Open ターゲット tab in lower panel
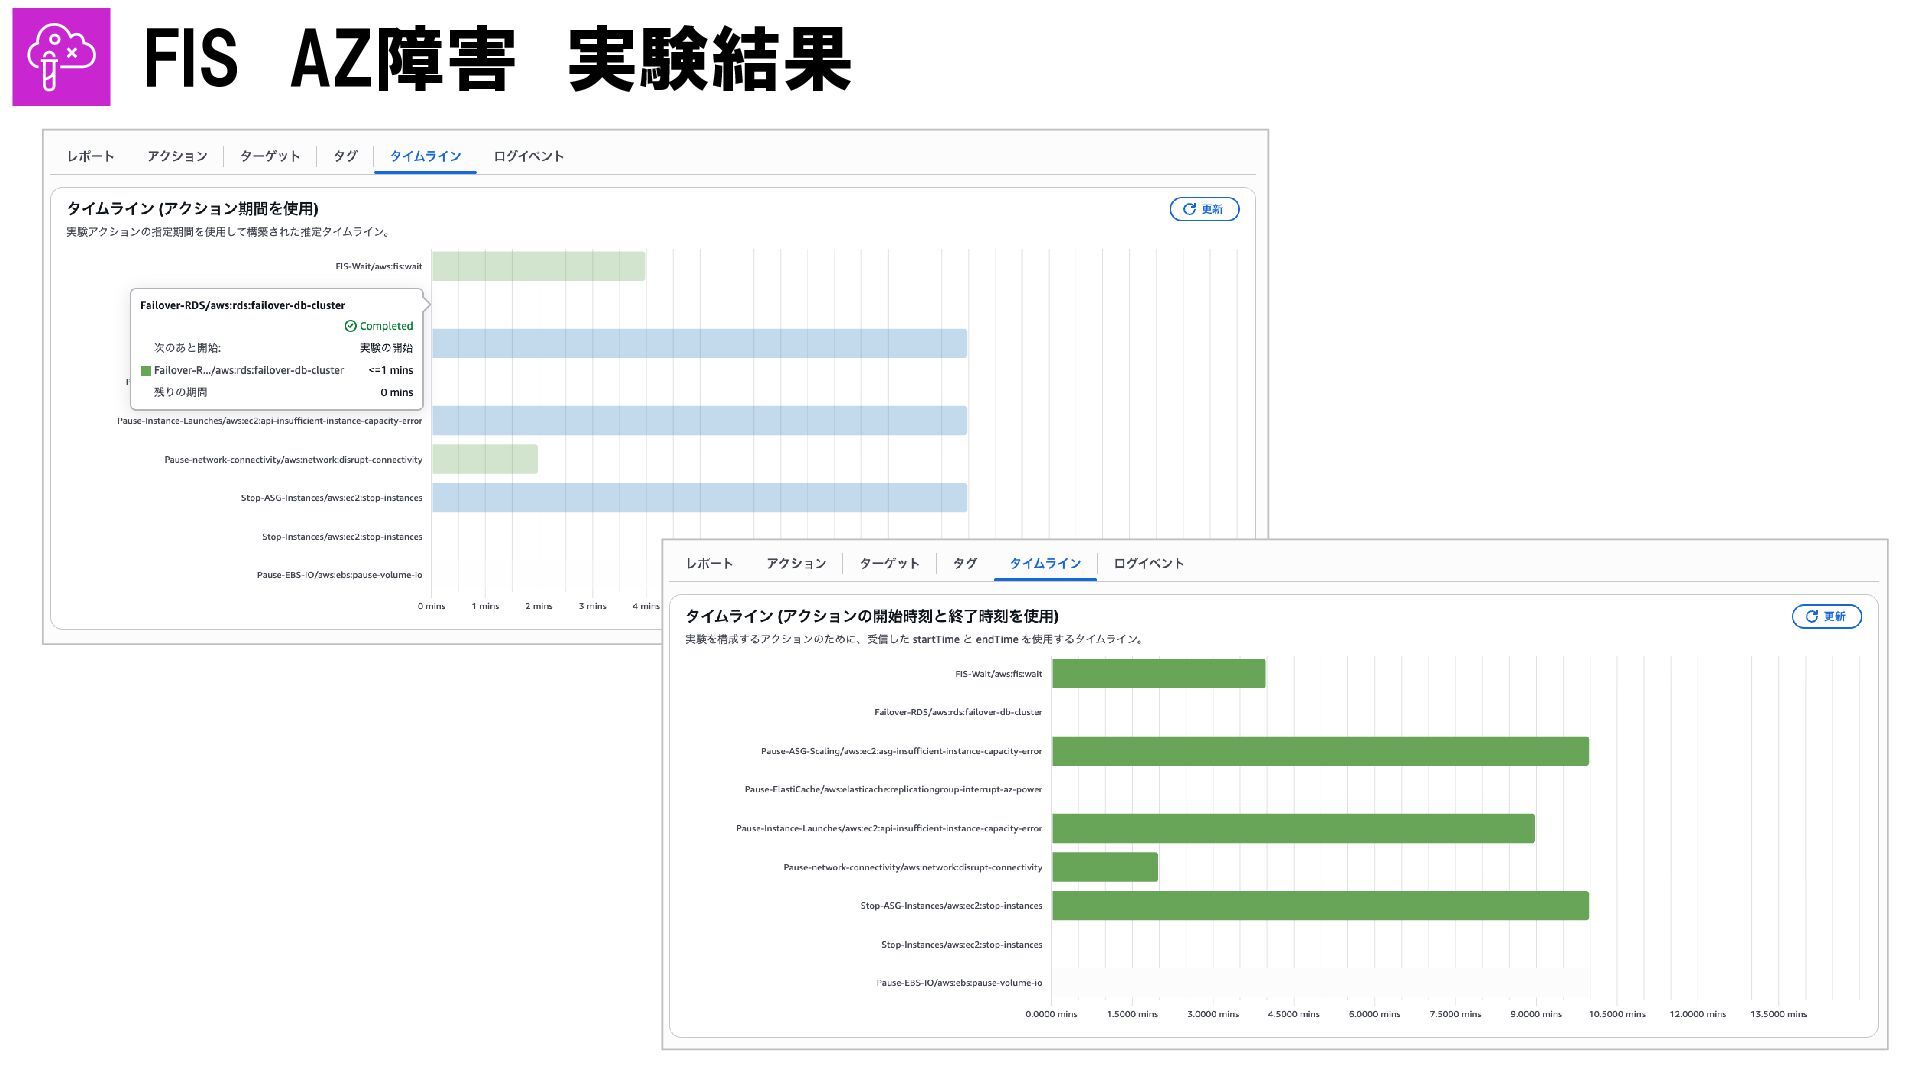Image resolution: width=1920 pixels, height=1080 pixels. click(x=889, y=564)
